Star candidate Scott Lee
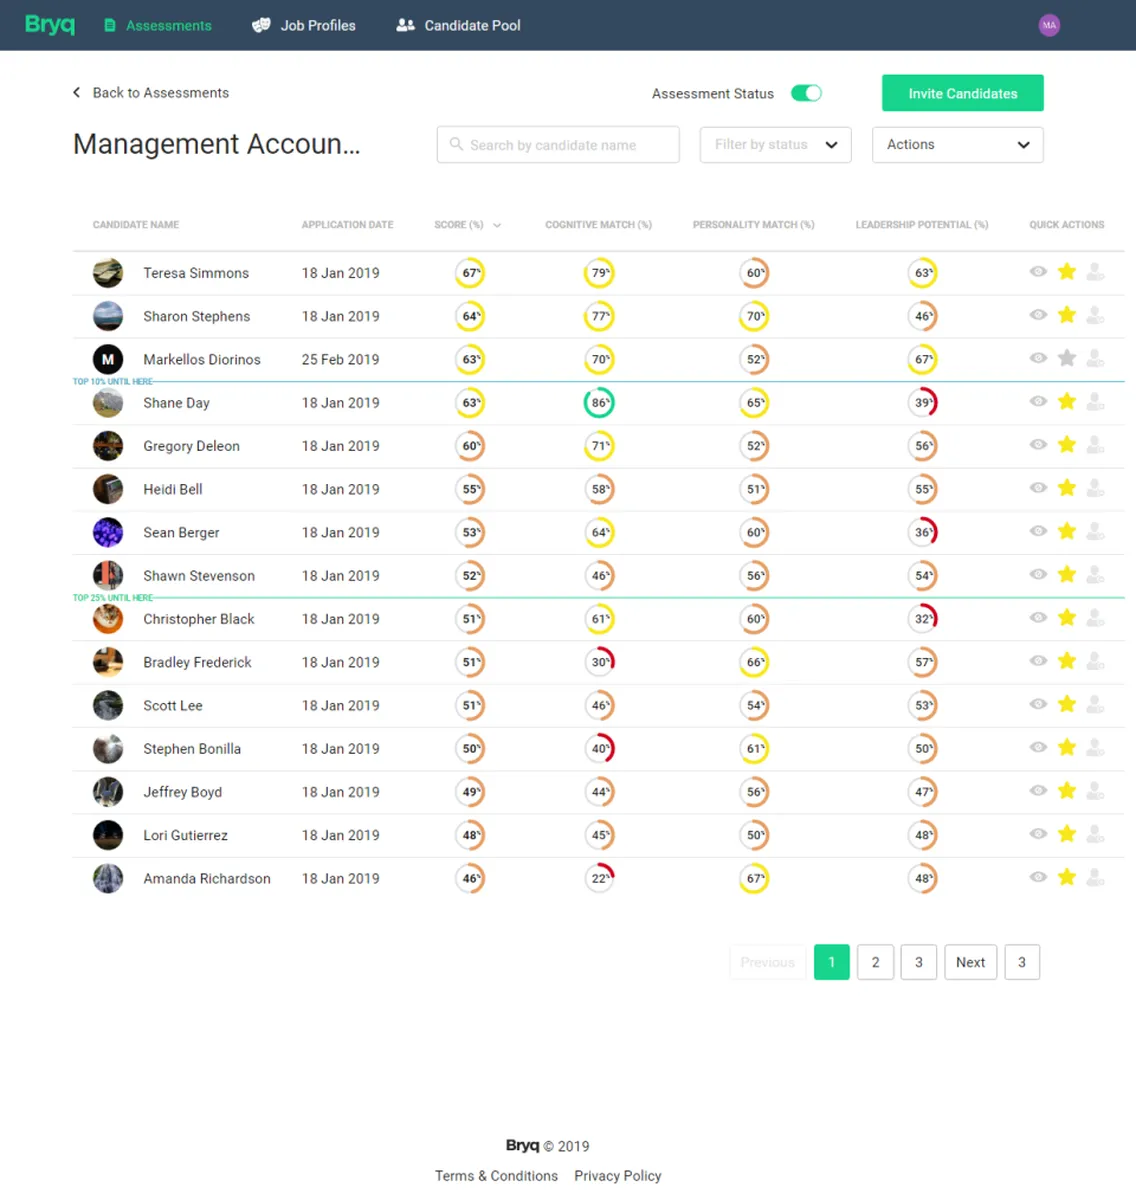Viewport: 1136px width, 1200px height. (x=1067, y=704)
